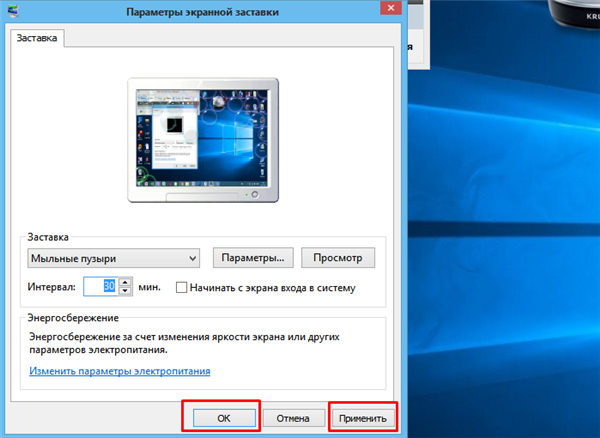
Task: Click the Энергосбережение description text
Action: [184, 343]
